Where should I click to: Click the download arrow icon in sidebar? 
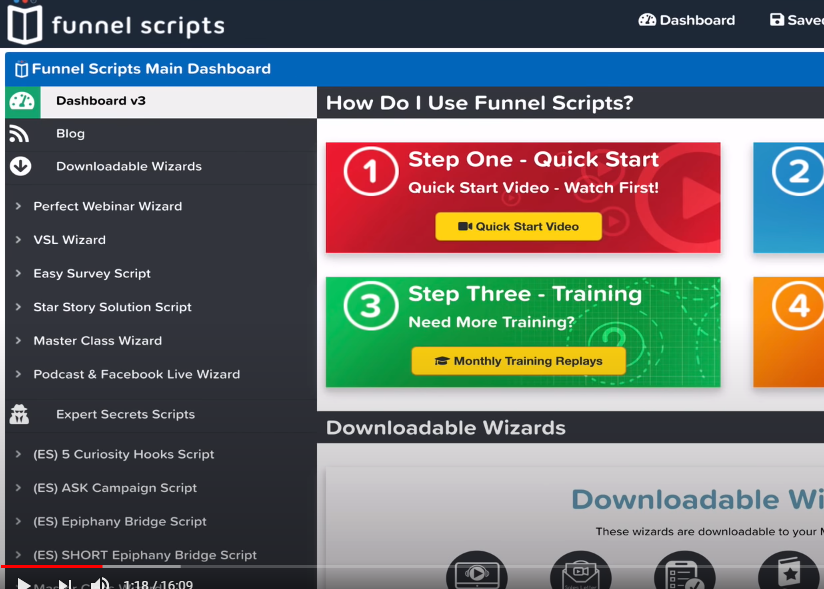(20, 166)
